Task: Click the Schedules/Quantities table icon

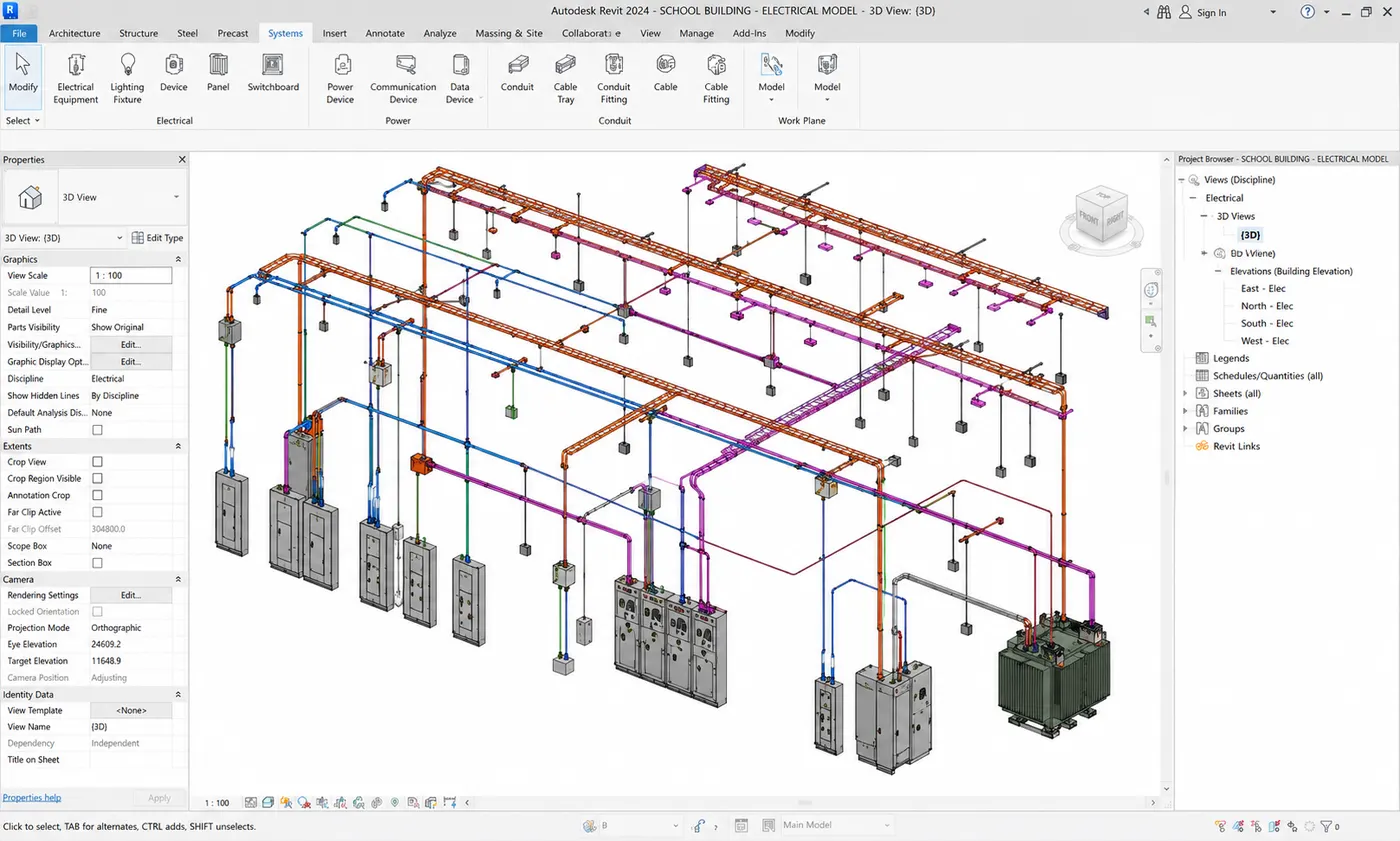Action: 1202,376
